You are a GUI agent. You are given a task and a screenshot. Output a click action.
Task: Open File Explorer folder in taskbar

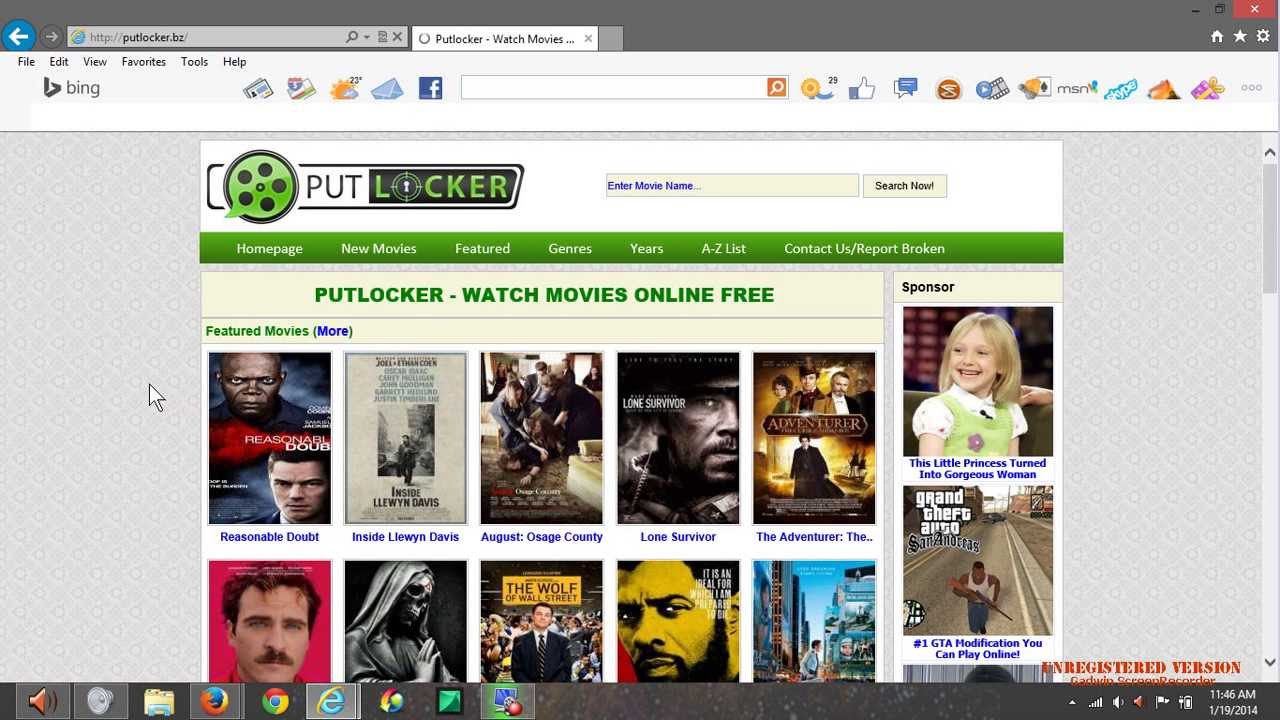coord(158,701)
